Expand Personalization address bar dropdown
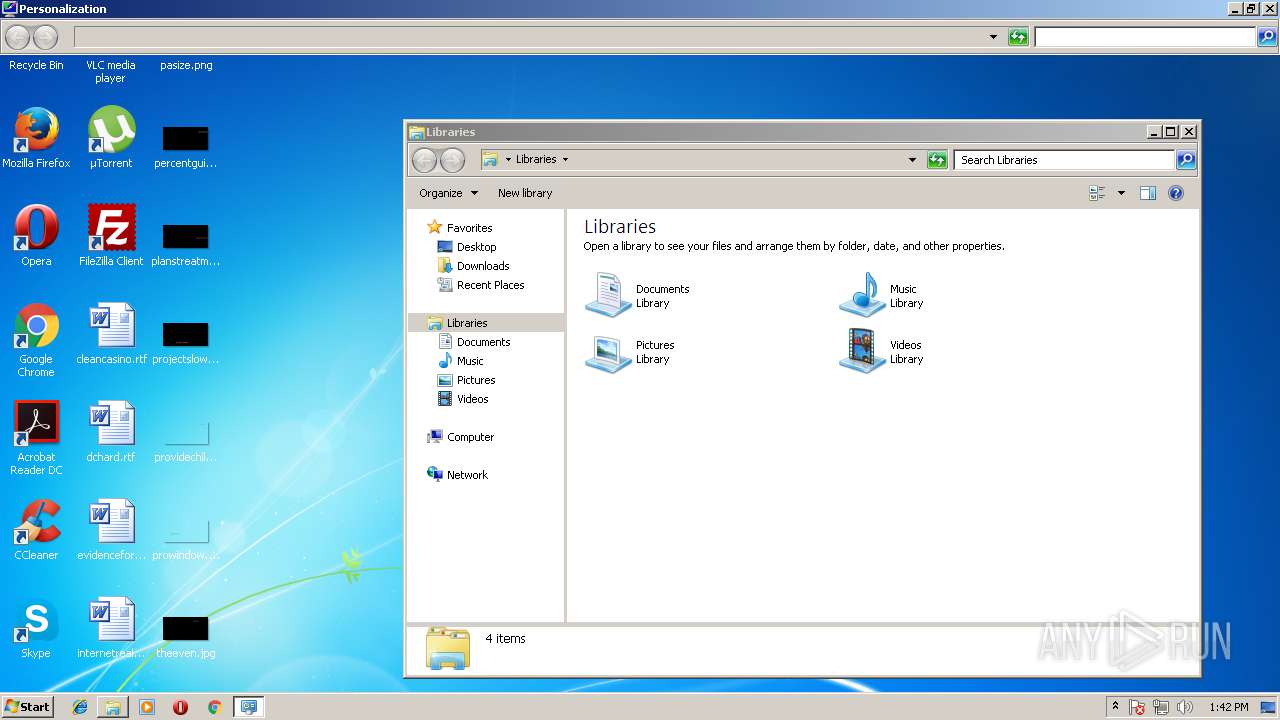The height and width of the screenshot is (720, 1280). (x=993, y=37)
